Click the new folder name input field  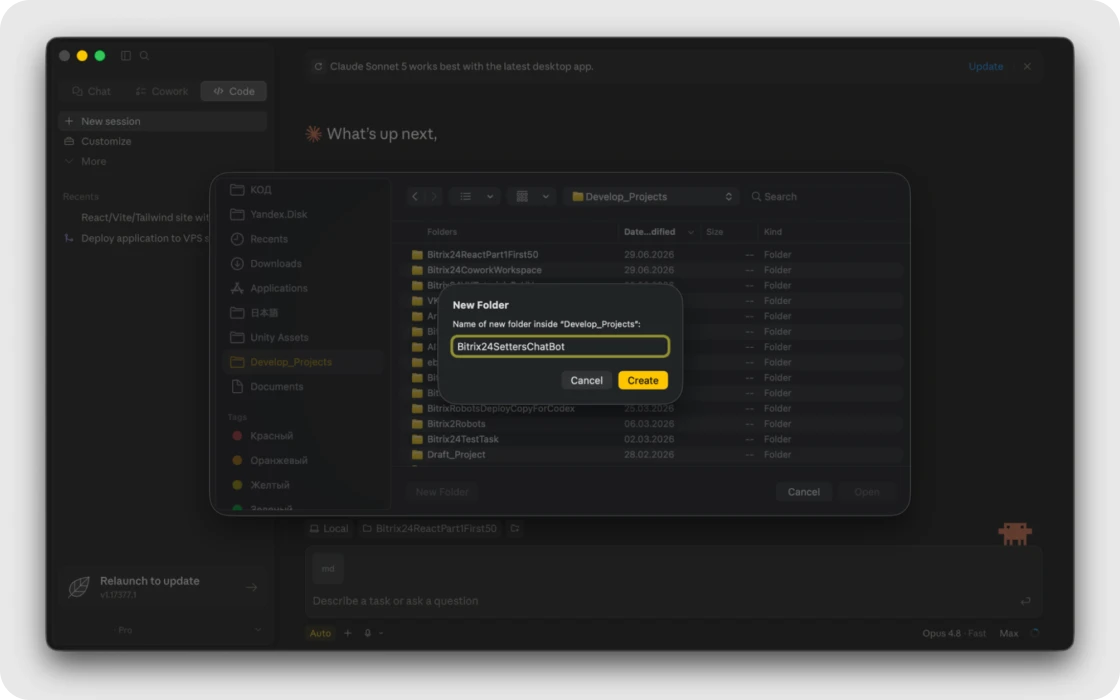point(560,346)
